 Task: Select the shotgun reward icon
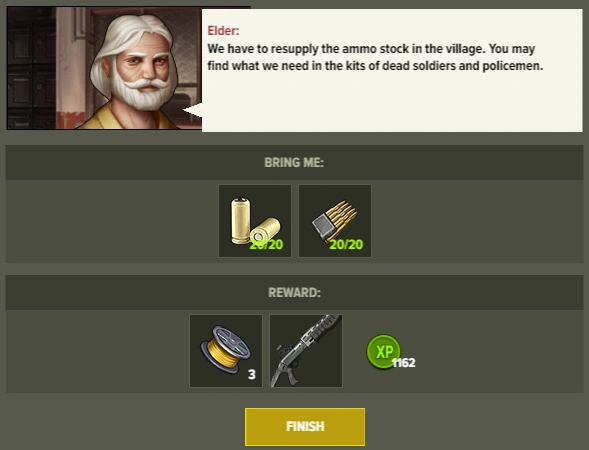click(306, 351)
